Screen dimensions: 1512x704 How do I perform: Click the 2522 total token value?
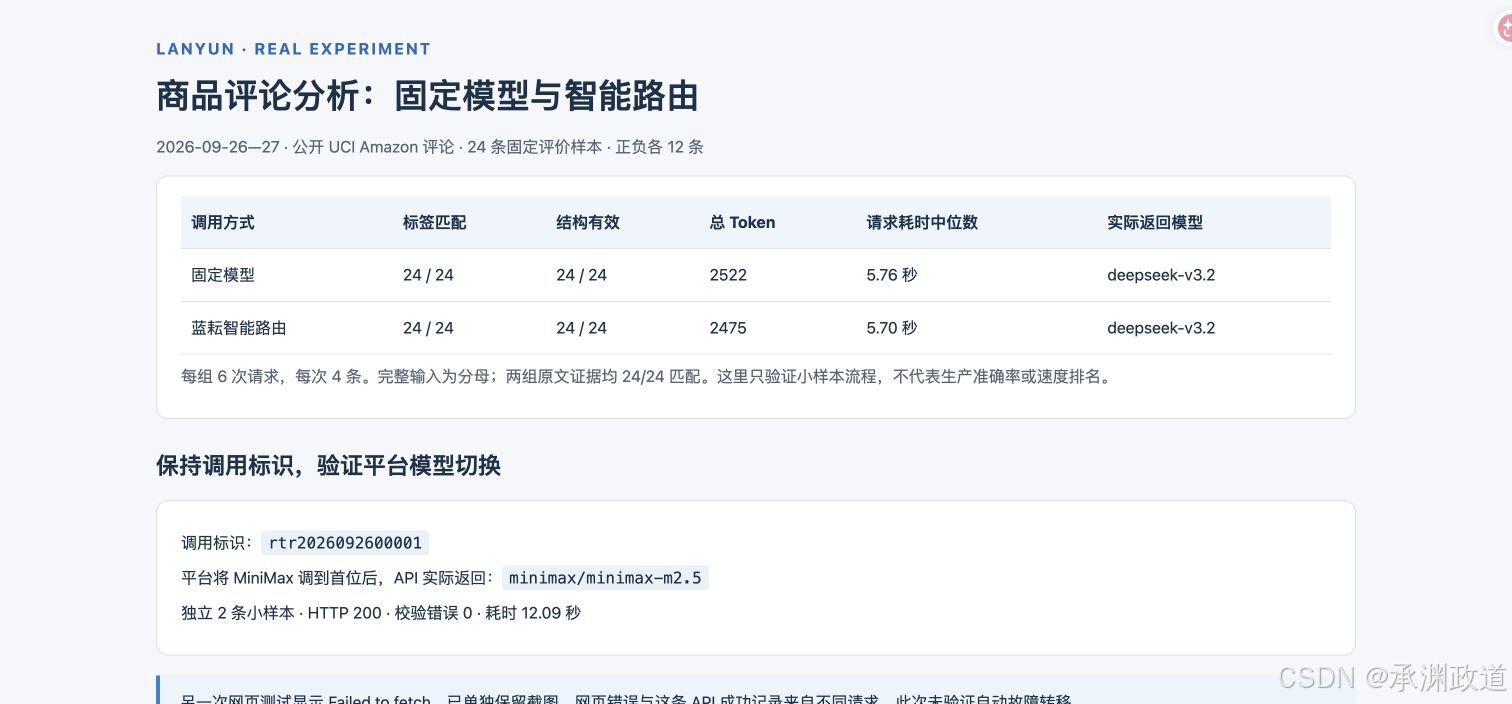(x=728, y=274)
